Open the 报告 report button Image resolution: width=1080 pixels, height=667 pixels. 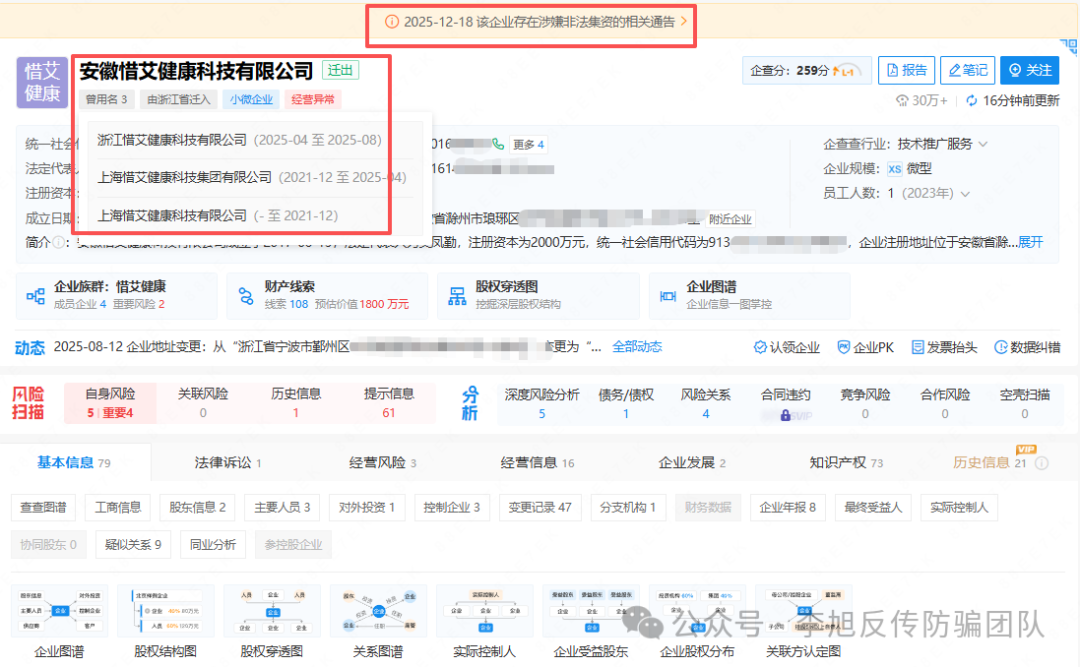906,70
